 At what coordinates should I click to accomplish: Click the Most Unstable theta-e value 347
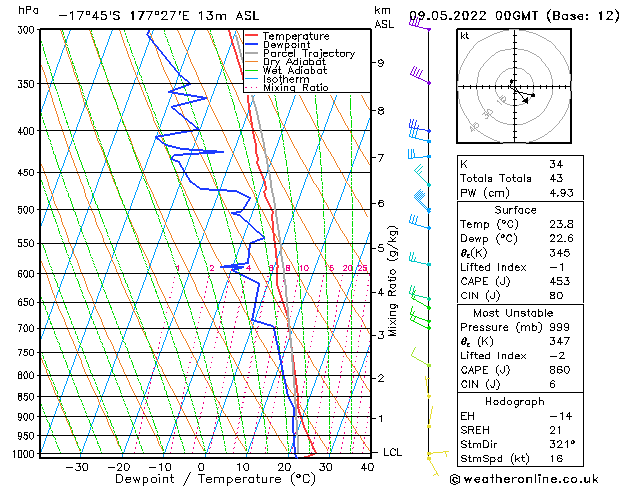click(560, 341)
